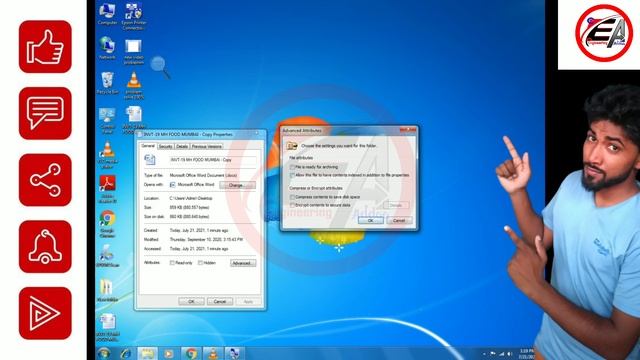Toggle the Hidden attribute checkbox

200,263
